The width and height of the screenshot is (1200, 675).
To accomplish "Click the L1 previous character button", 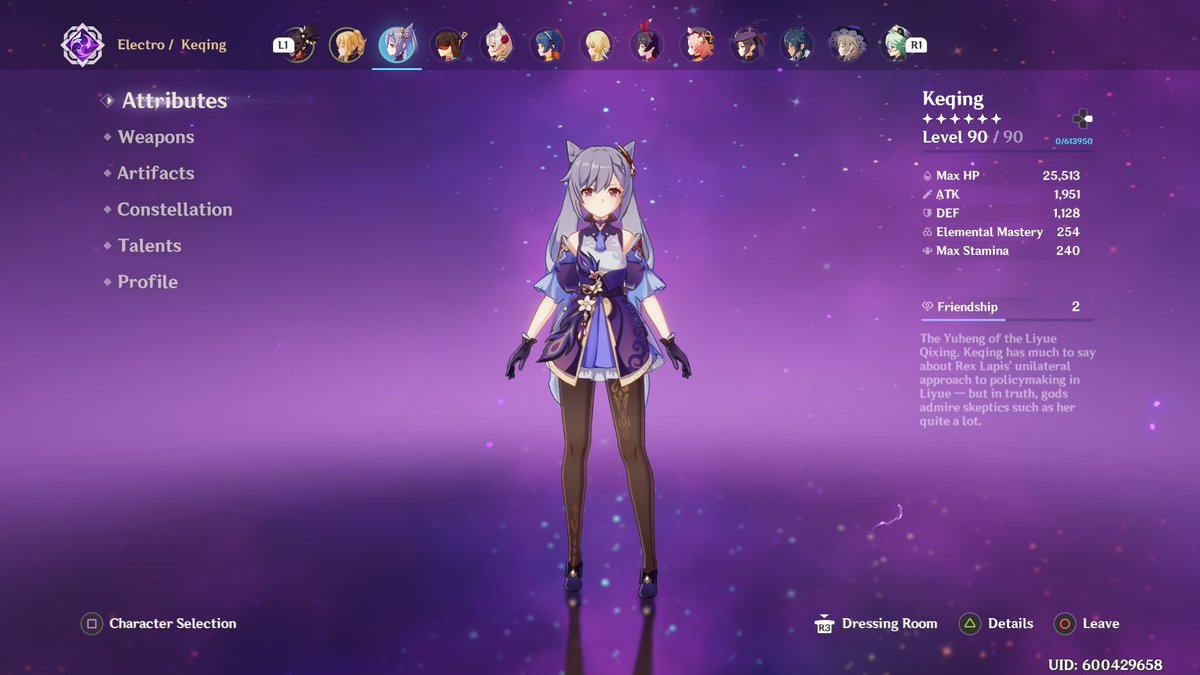I will (283, 45).
